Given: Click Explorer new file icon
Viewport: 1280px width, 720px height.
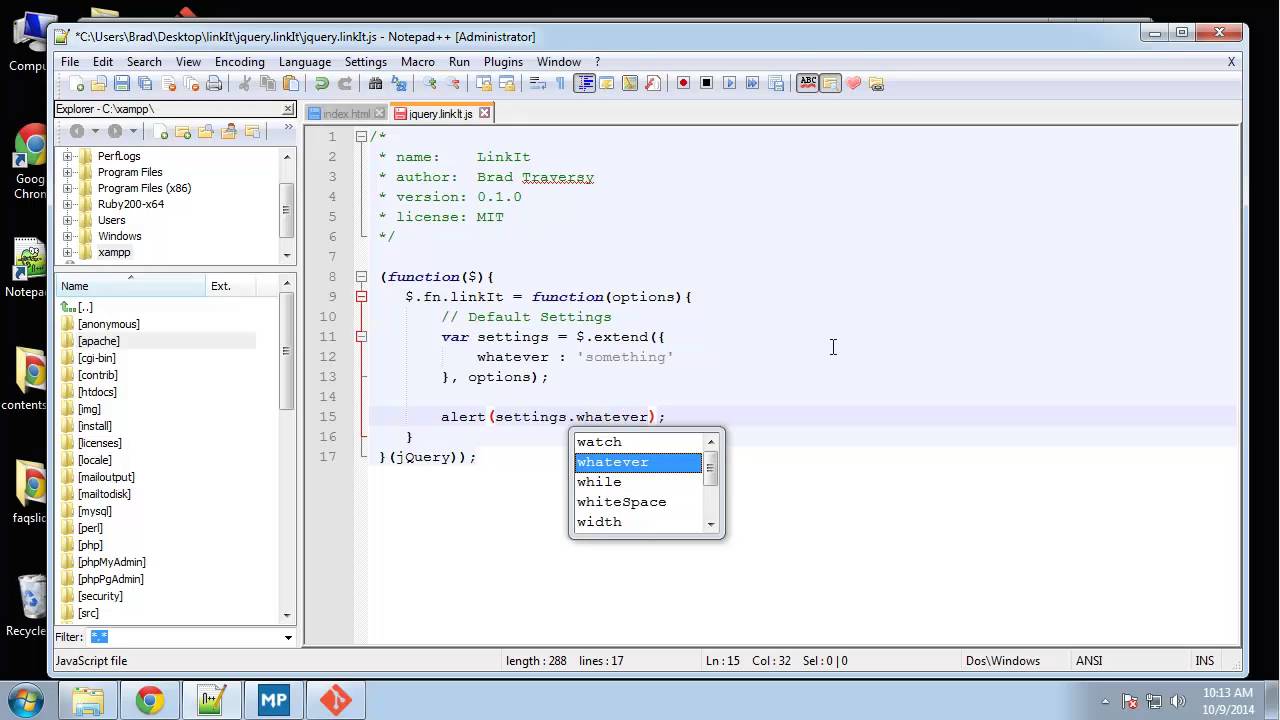Looking at the screenshot, I should (x=161, y=131).
